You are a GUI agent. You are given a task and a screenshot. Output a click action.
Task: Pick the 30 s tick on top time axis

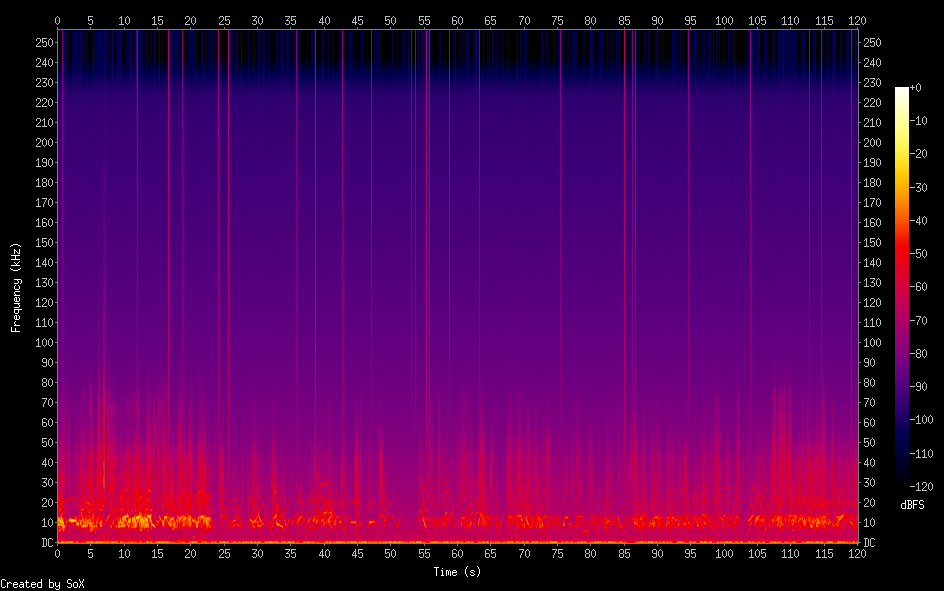[x=257, y=20]
